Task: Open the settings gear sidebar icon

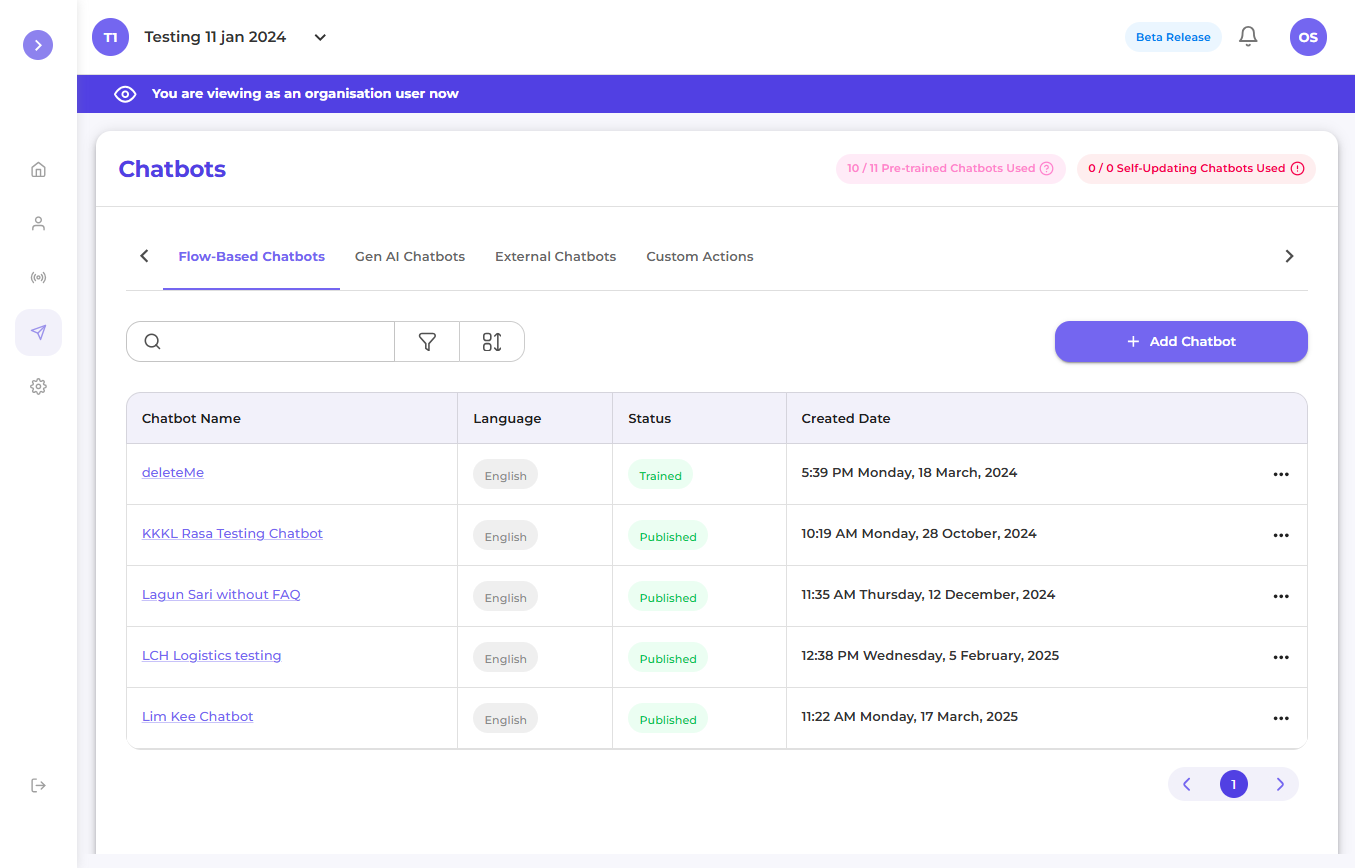Action: tap(38, 386)
